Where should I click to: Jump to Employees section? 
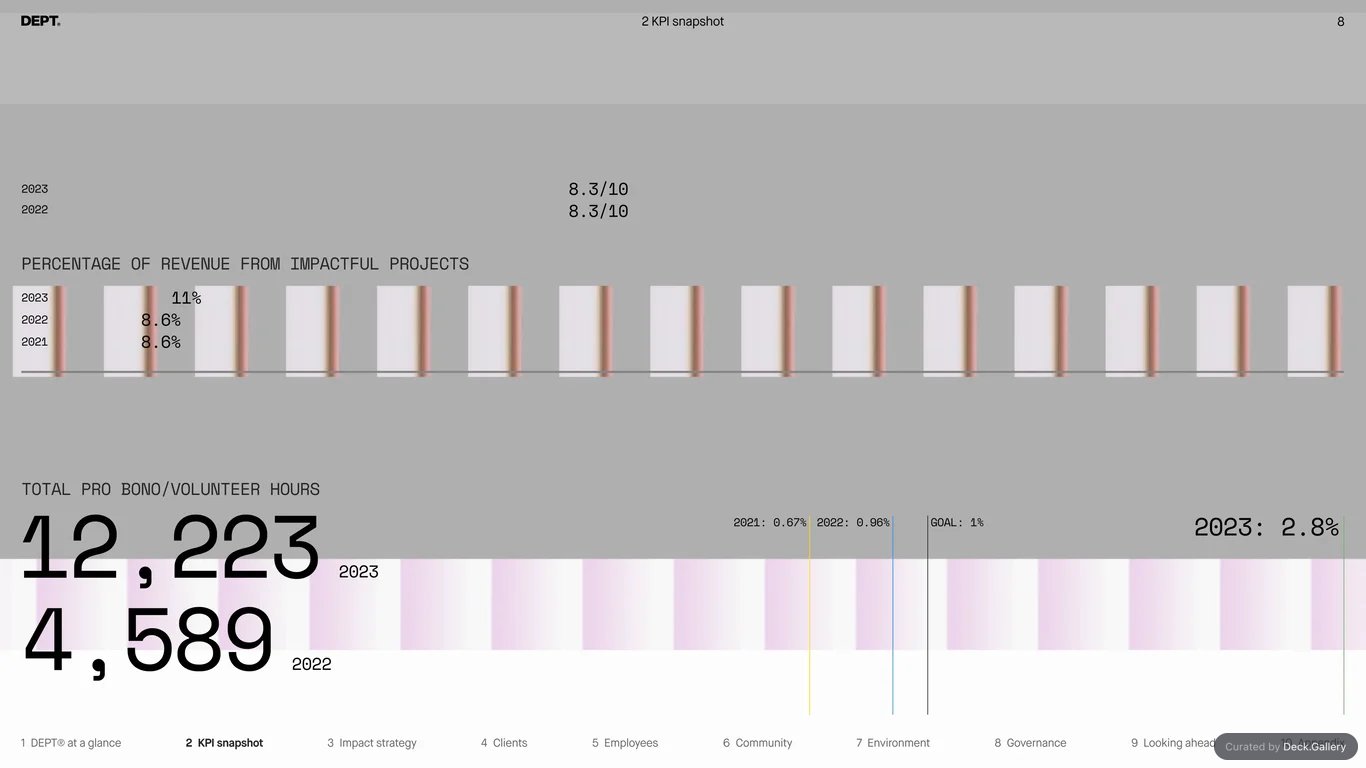(x=625, y=743)
